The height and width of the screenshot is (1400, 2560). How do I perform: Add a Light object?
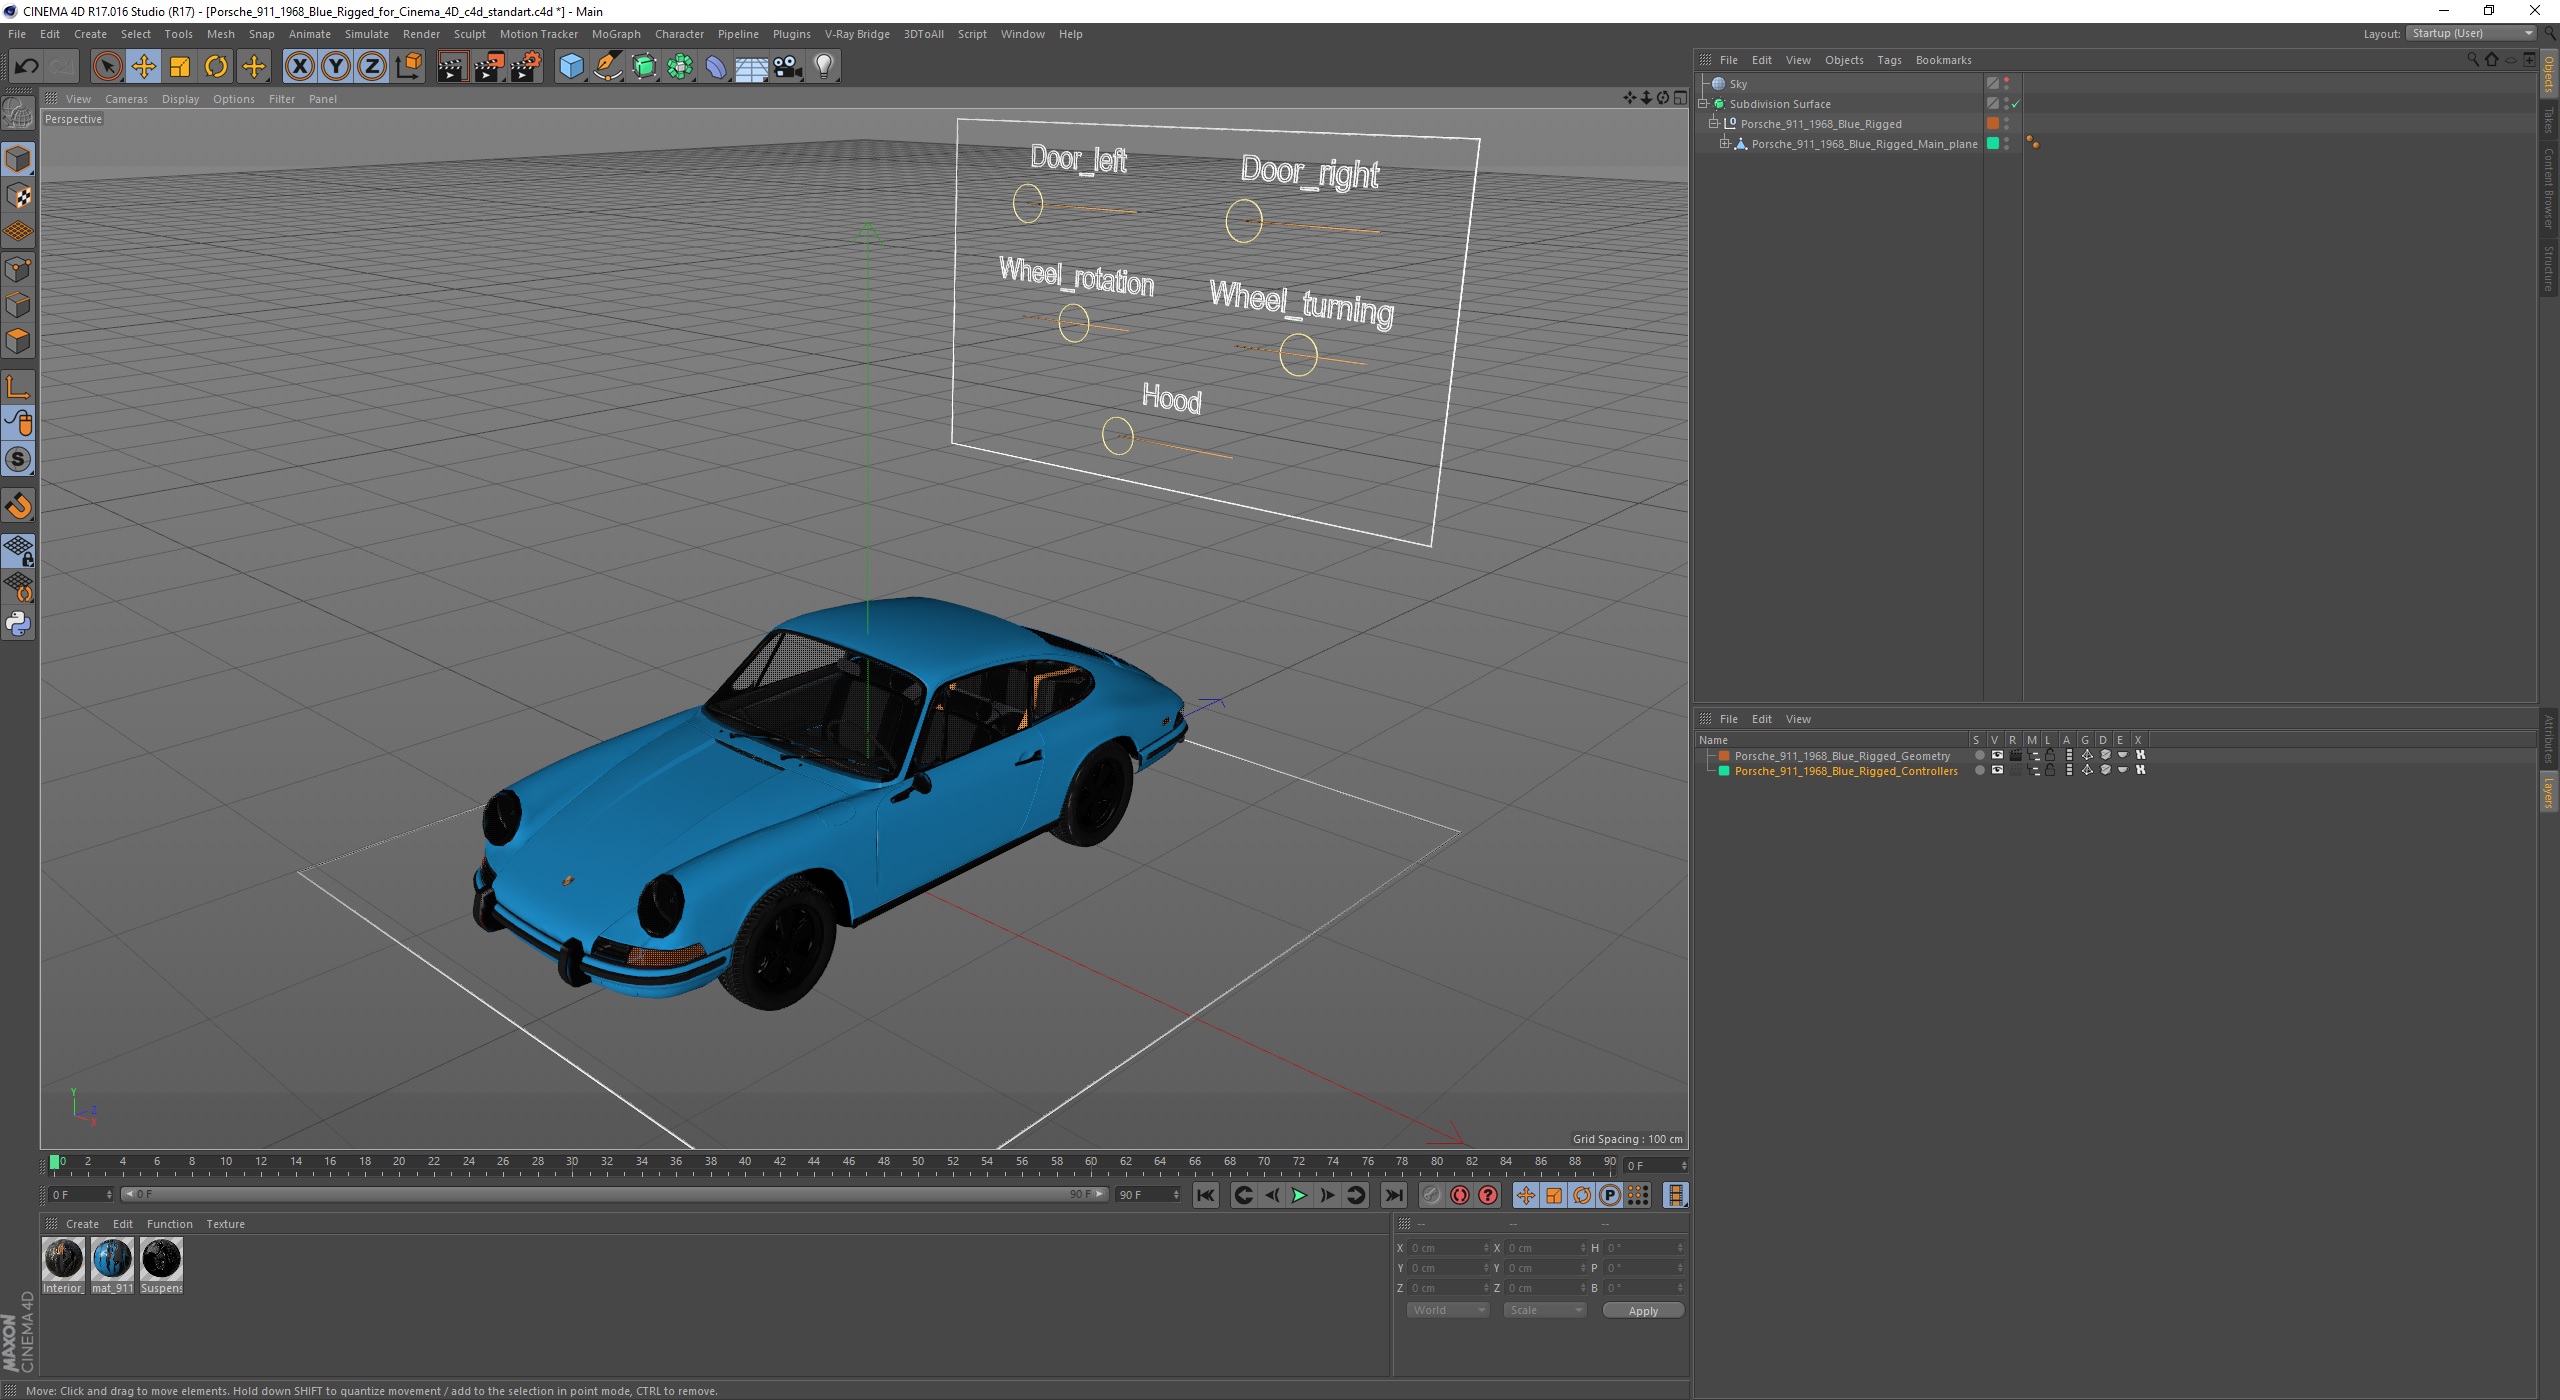[x=824, y=67]
